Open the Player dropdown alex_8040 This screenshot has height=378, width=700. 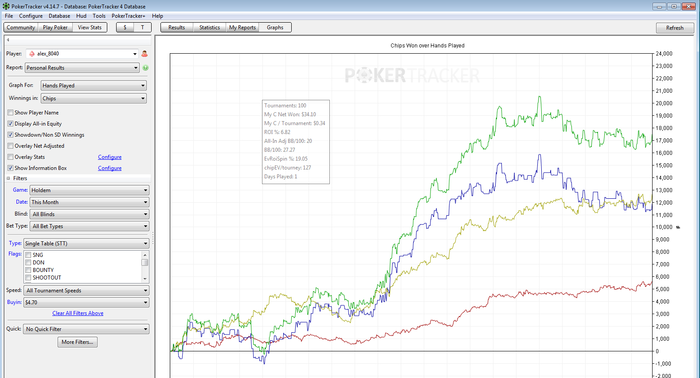point(82,54)
